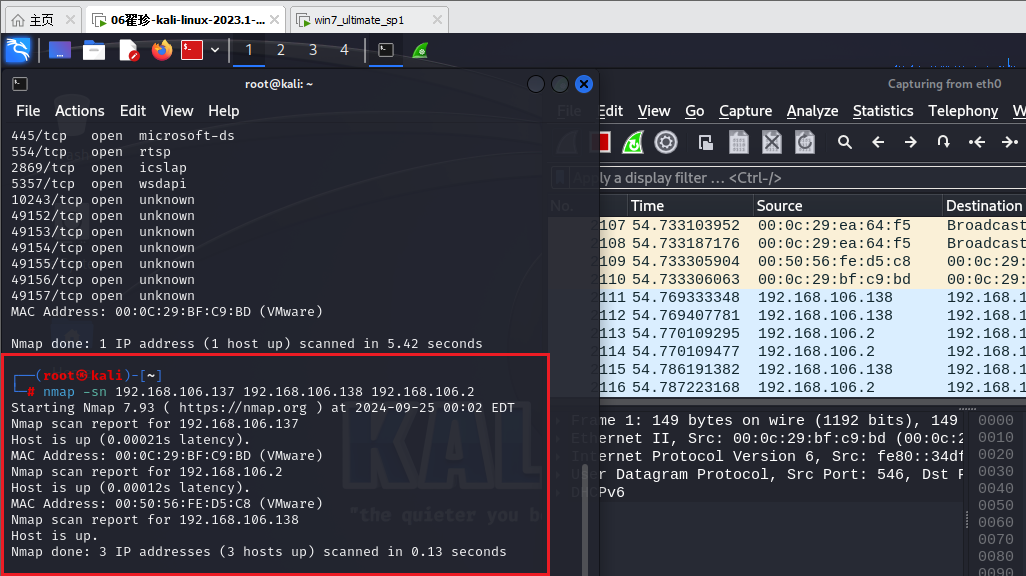This screenshot has width=1026, height=576.
Task: Stop the packet capture red button
Action: click(x=603, y=142)
